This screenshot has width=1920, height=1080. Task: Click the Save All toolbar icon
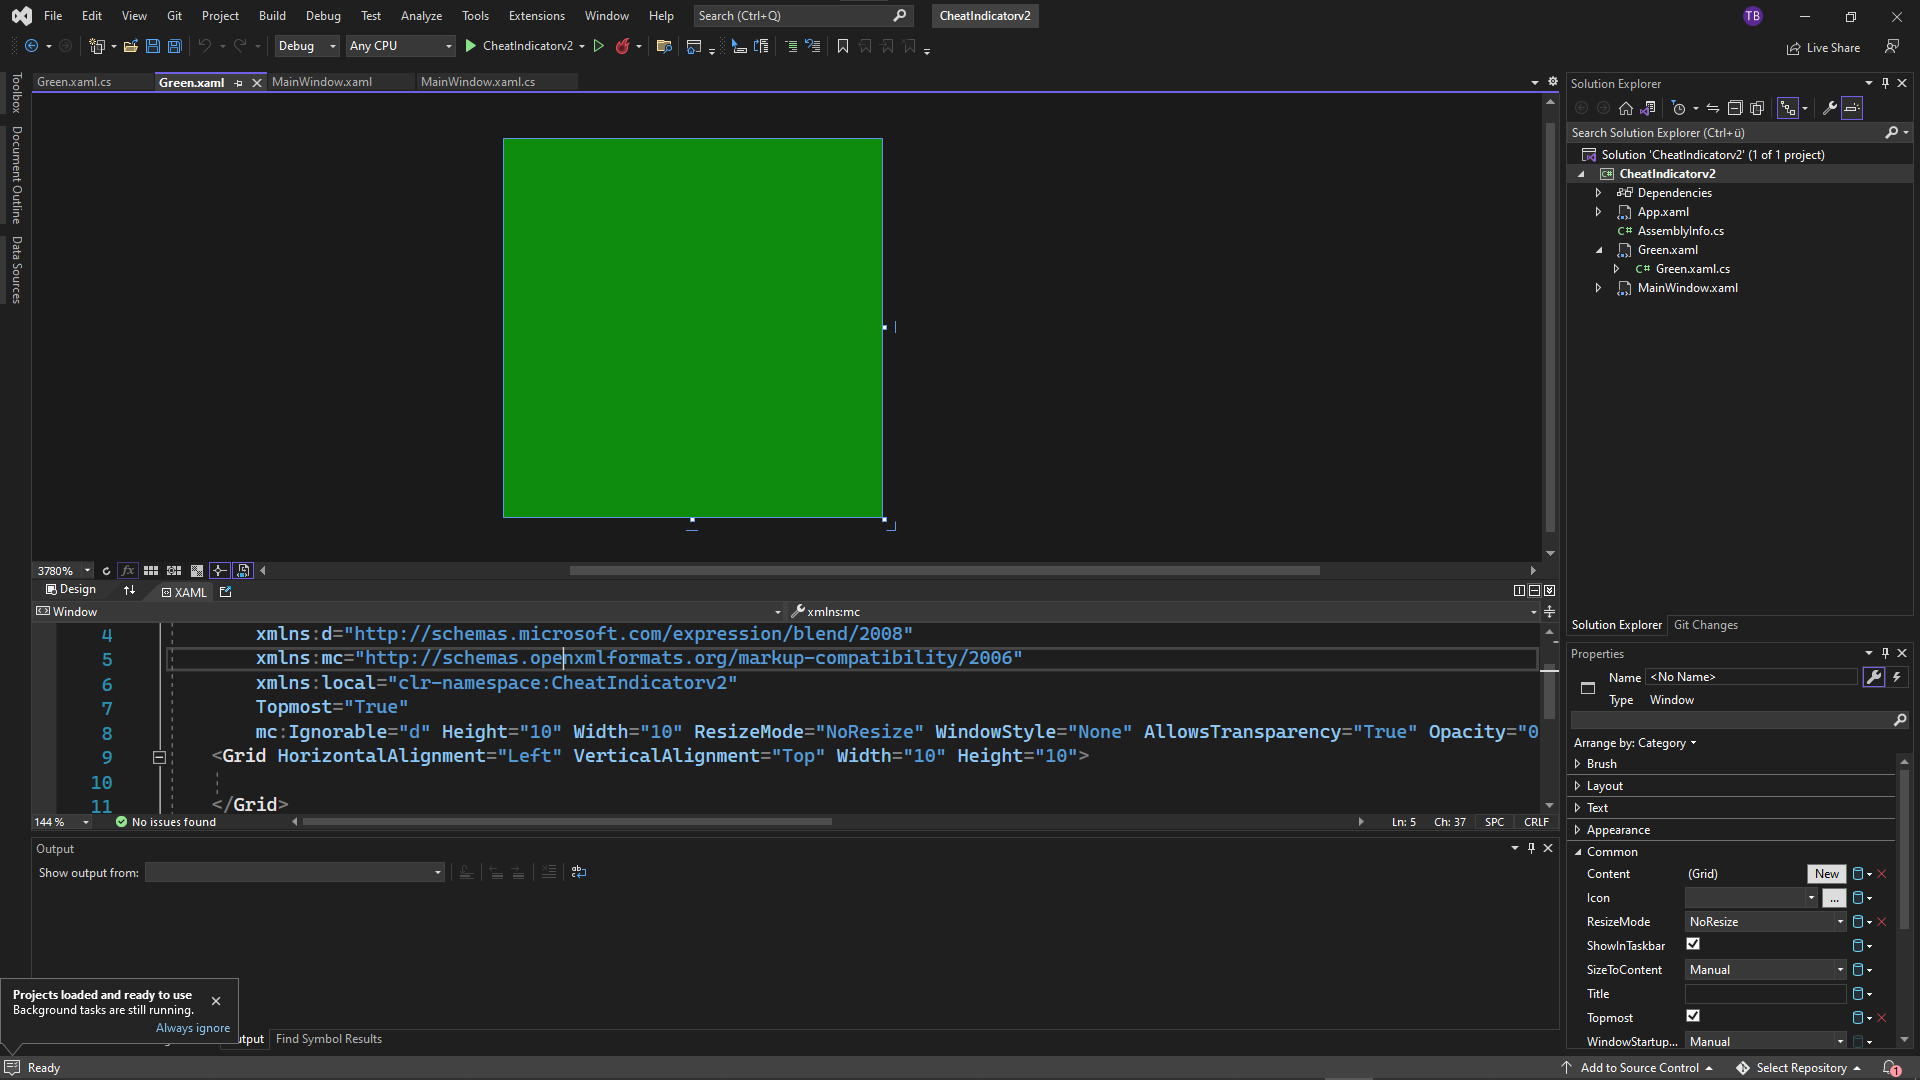point(175,46)
